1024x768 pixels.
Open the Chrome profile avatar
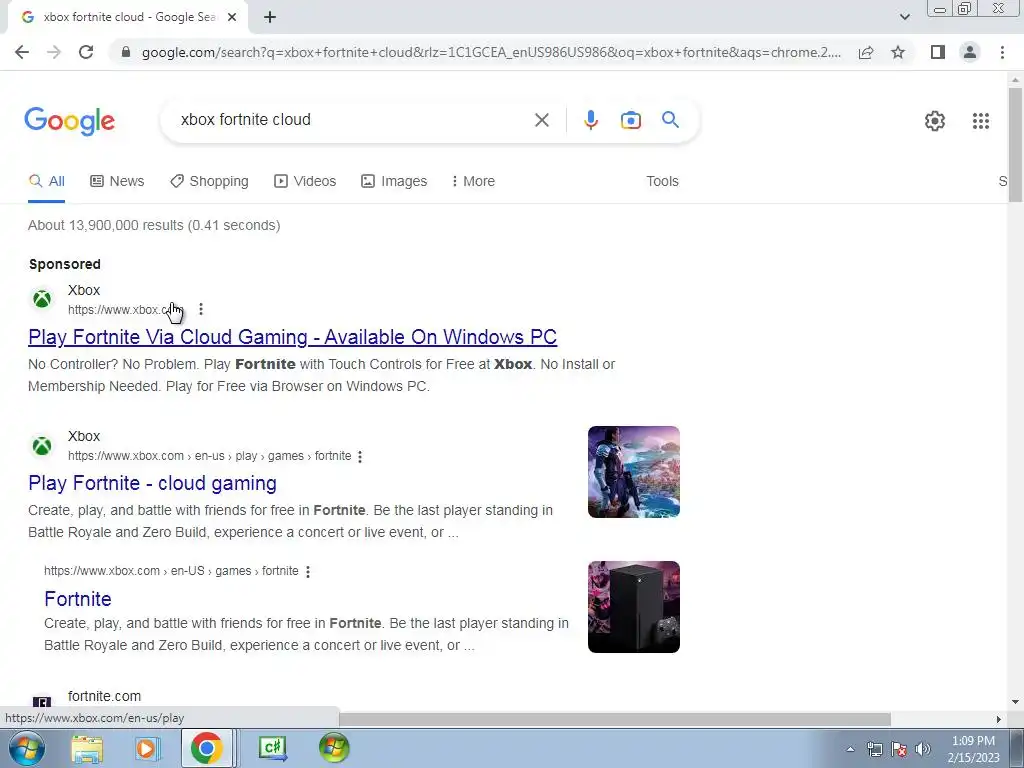(x=970, y=52)
